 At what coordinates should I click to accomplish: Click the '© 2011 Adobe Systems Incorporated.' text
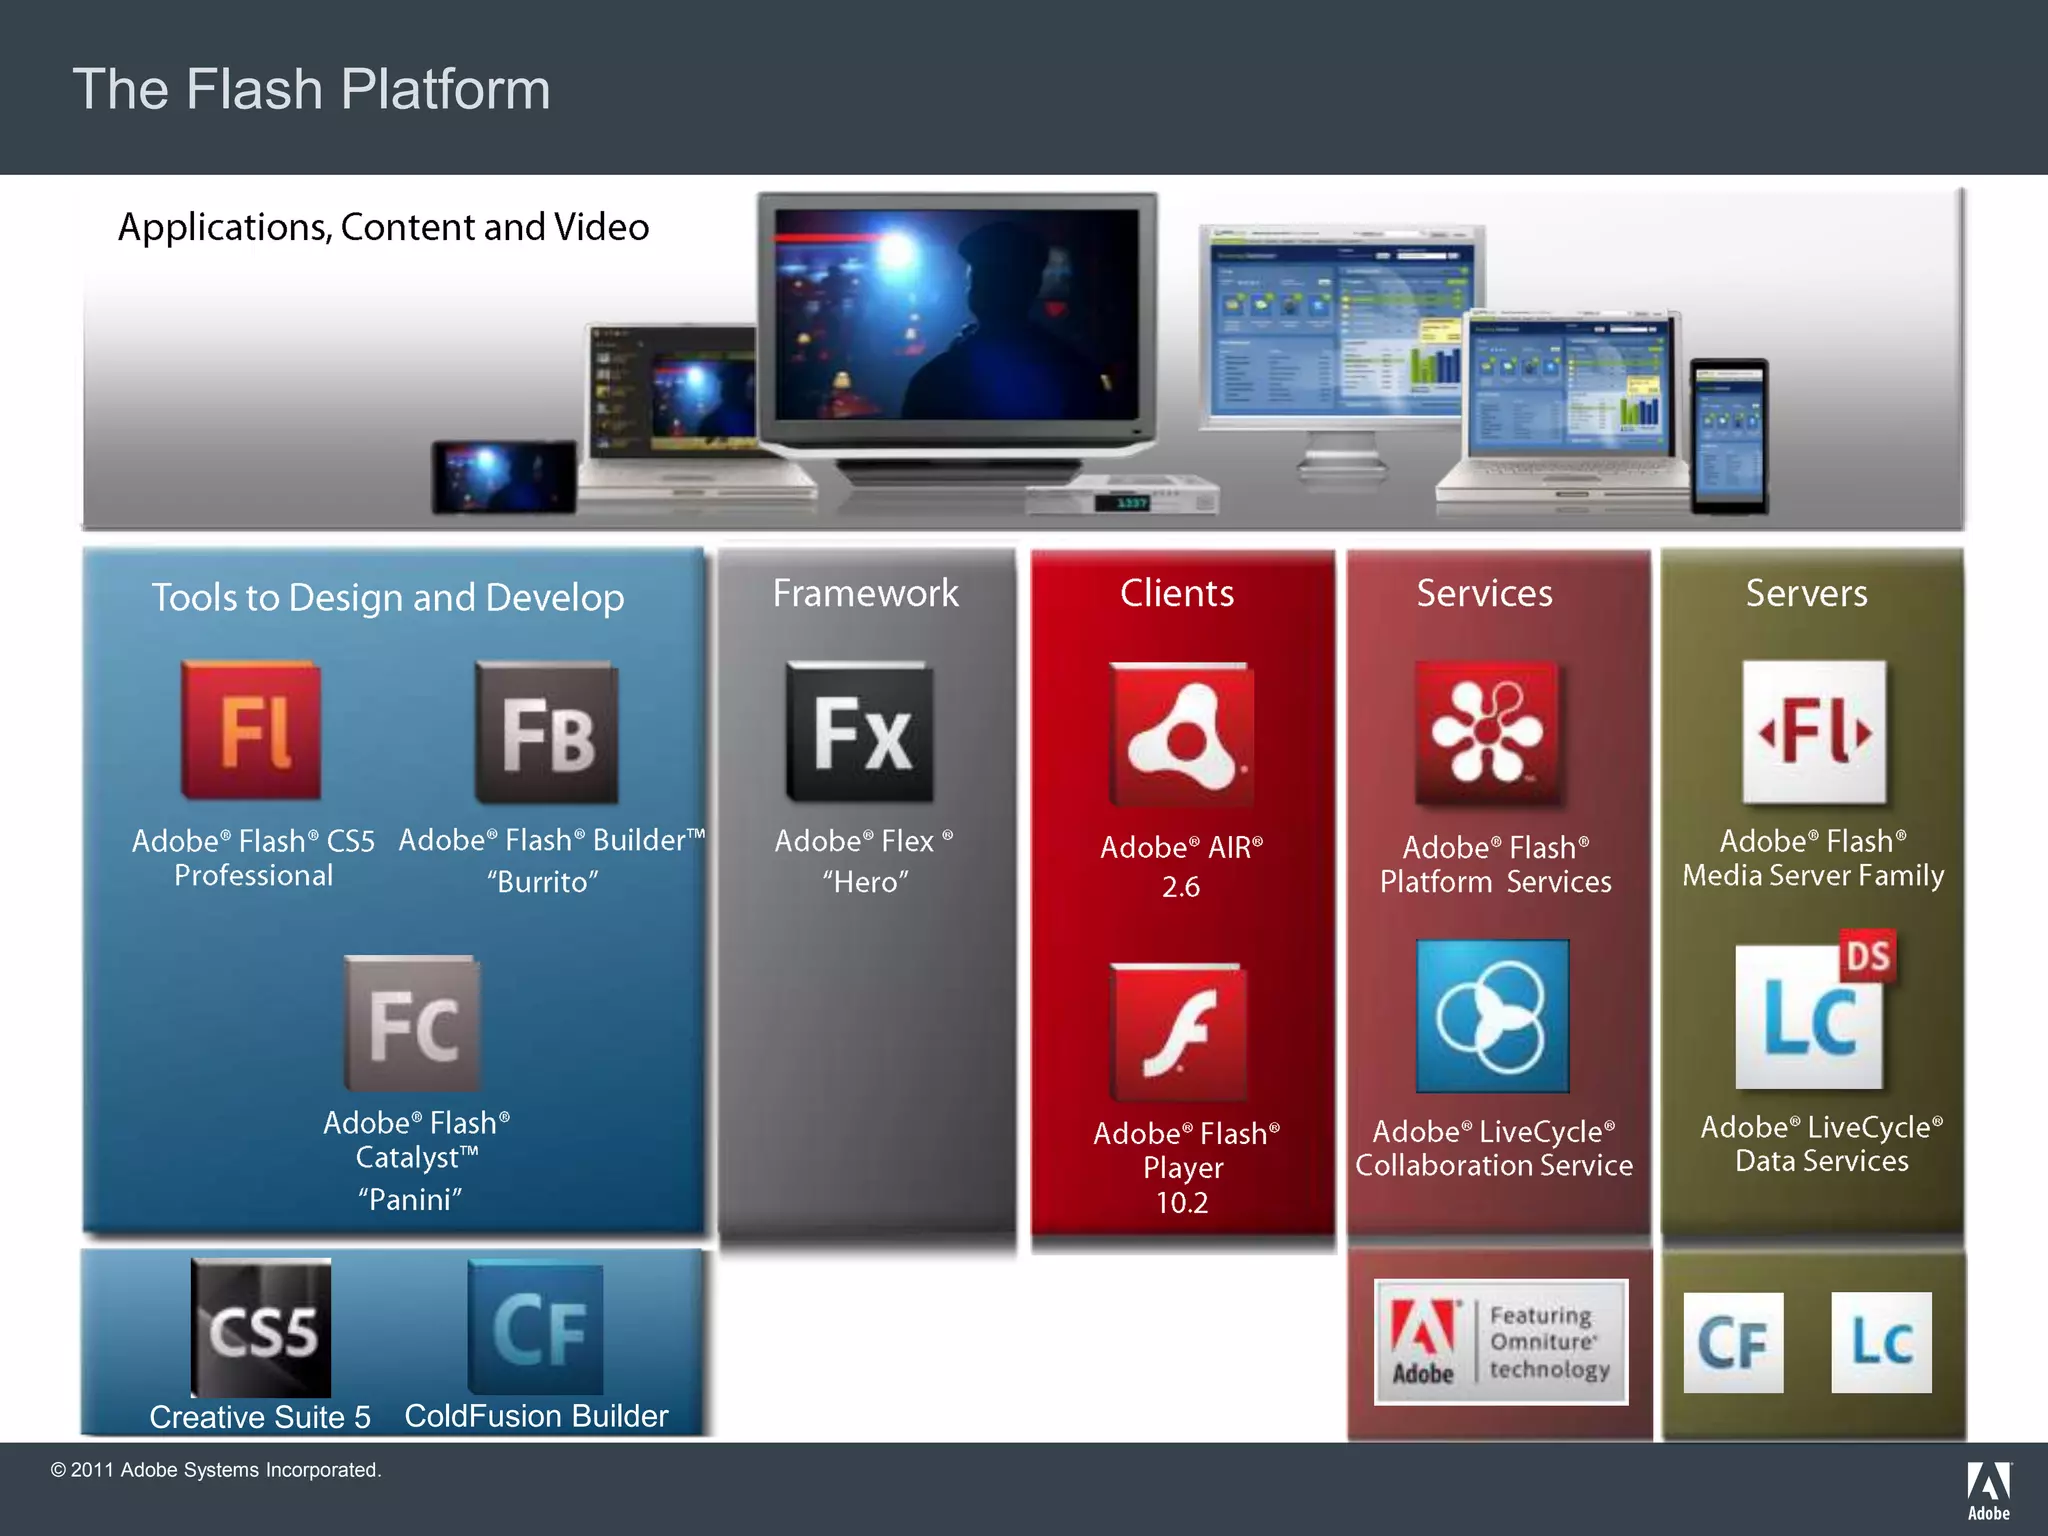(x=216, y=1470)
